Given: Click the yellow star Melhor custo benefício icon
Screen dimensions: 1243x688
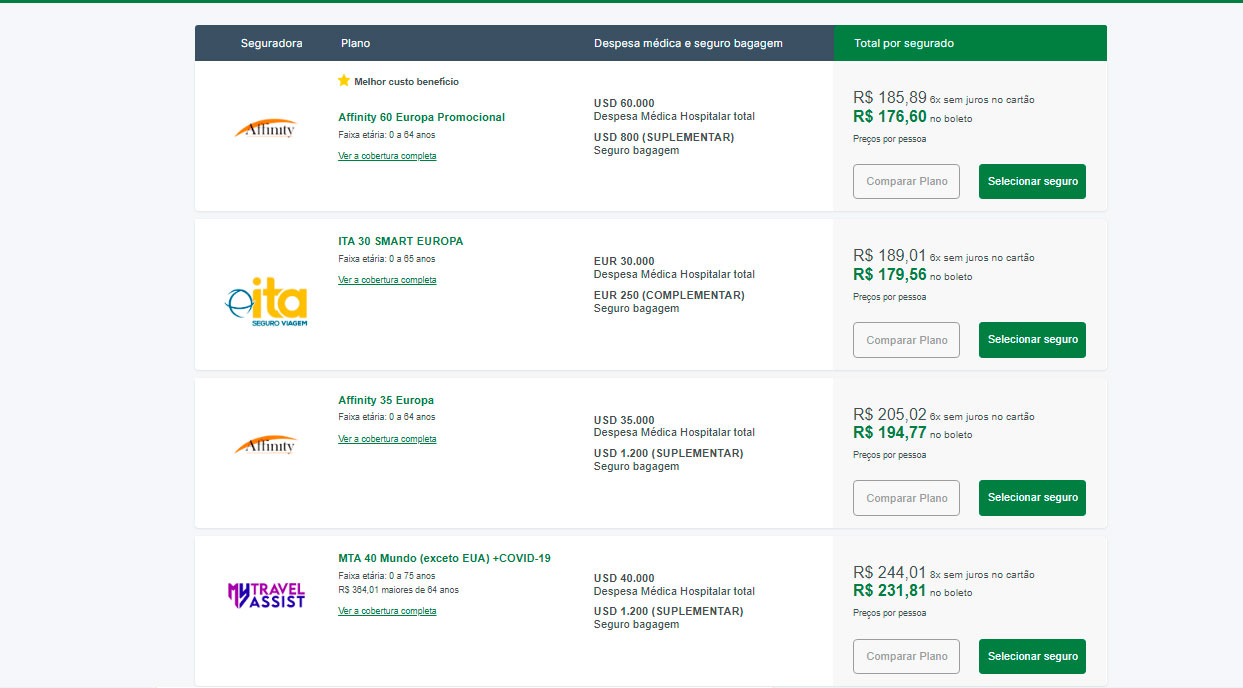Looking at the screenshot, I should [x=344, y=81].
